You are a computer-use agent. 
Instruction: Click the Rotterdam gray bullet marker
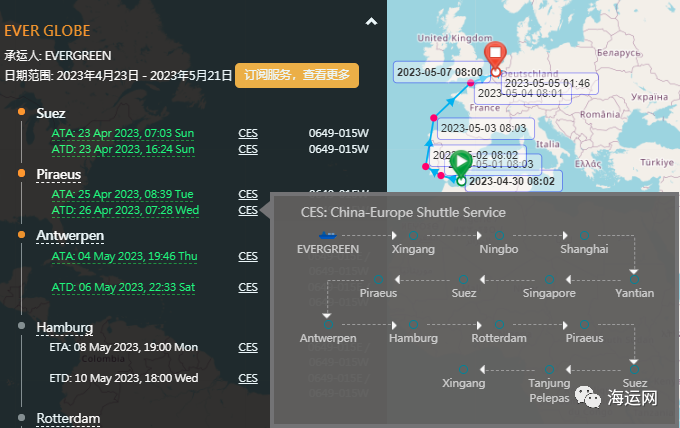coord(21,418)
